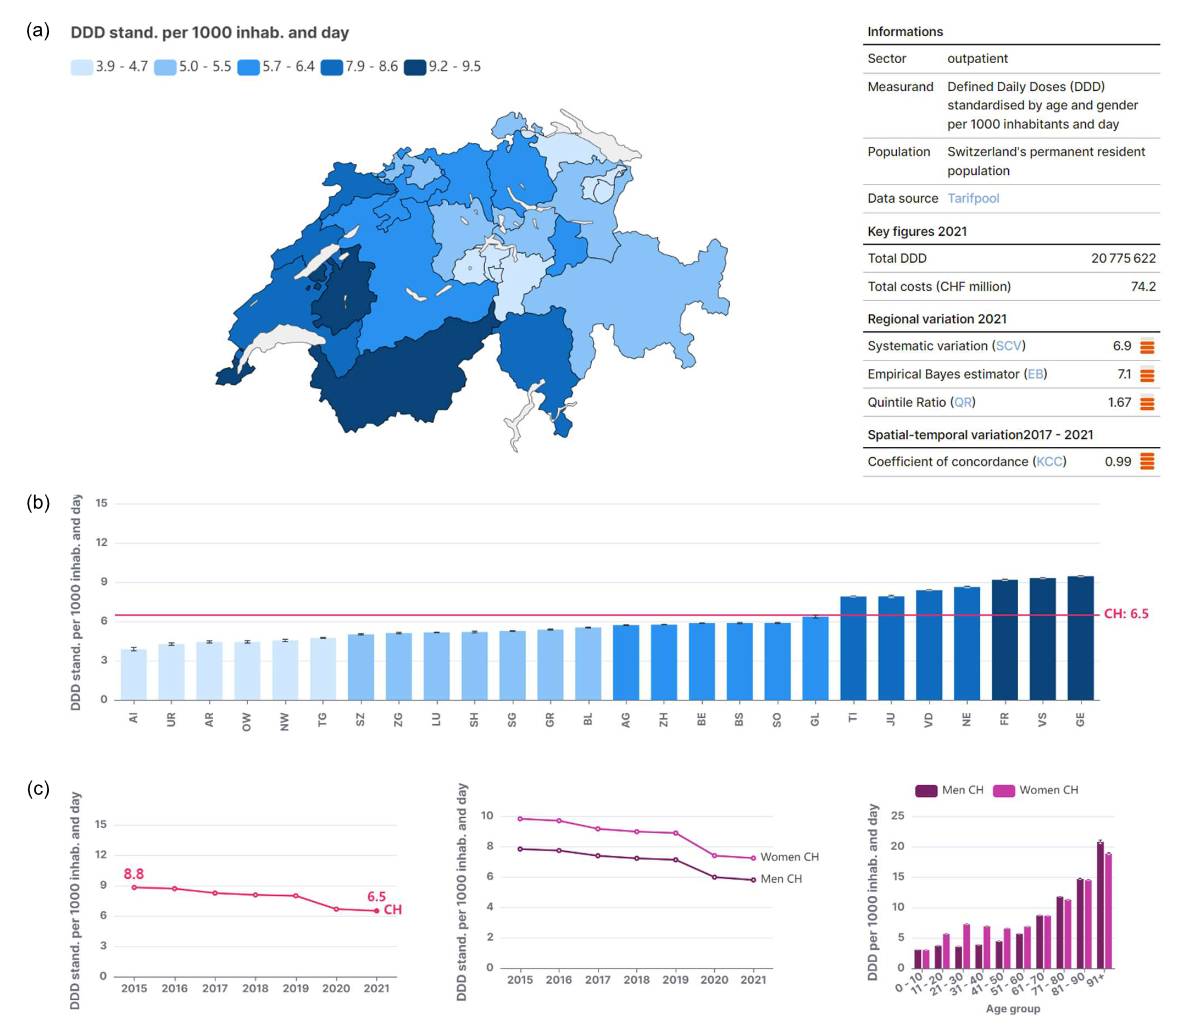Follow the QR link in Quintile Ratio row
This screenshot has height=1031, width=1200.
[x=962, y=402]
